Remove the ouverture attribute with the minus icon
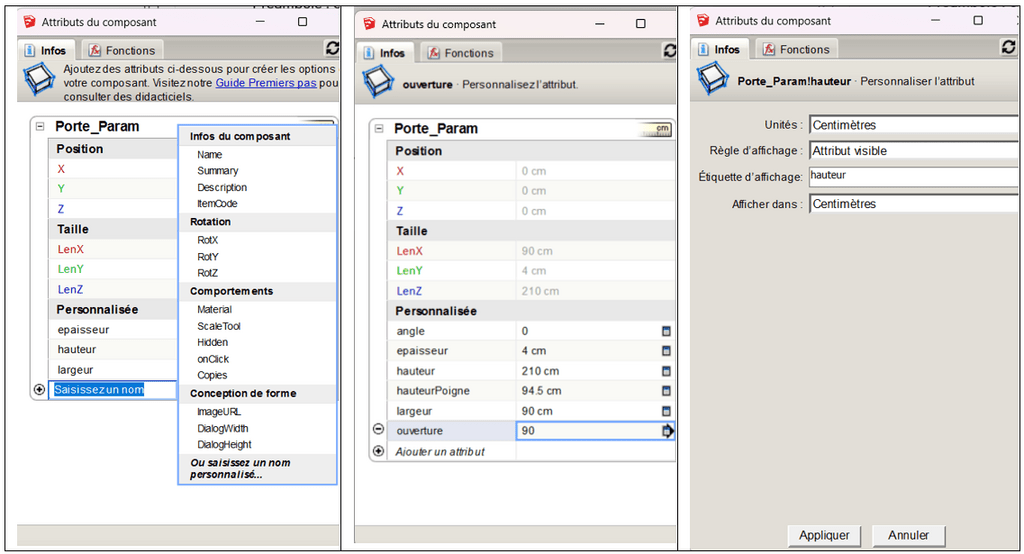Viewport: 1024px width, 554px height. [x=378, y=430]
